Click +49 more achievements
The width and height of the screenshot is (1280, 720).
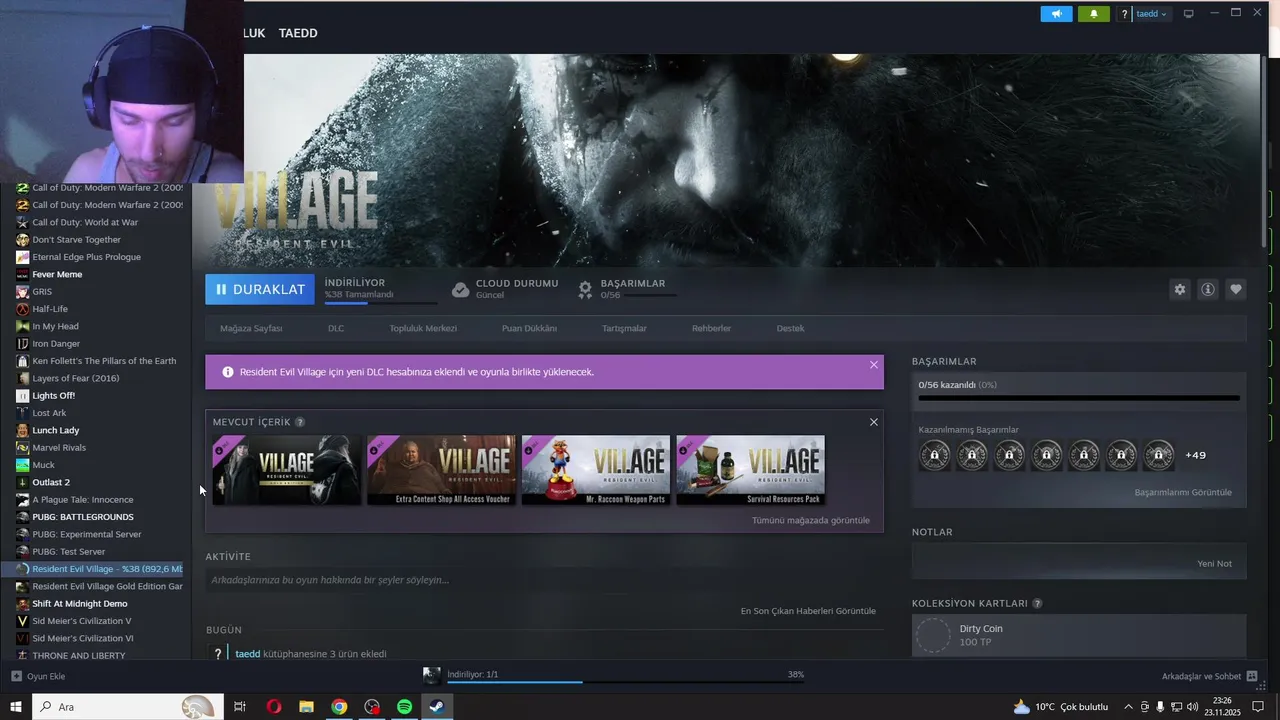pyautogui.click(x=1195, y=455)
